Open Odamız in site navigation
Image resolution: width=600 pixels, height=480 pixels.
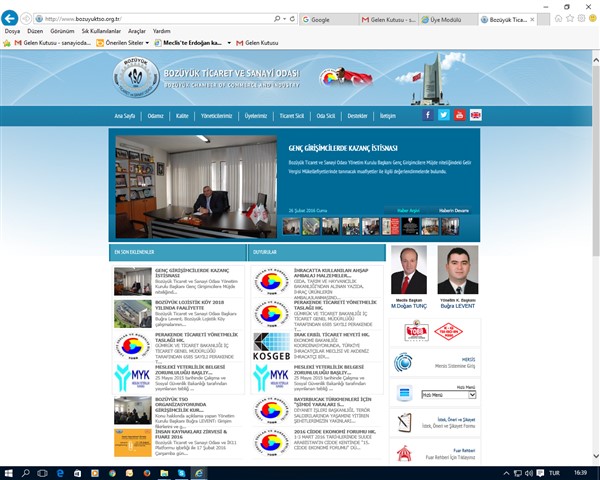(155, 116)
